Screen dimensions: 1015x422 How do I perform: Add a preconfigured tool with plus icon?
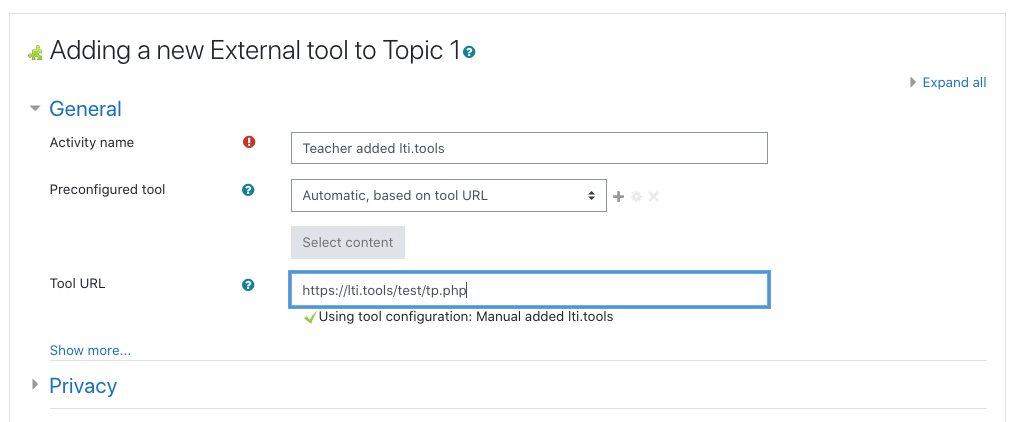[619, 196]
